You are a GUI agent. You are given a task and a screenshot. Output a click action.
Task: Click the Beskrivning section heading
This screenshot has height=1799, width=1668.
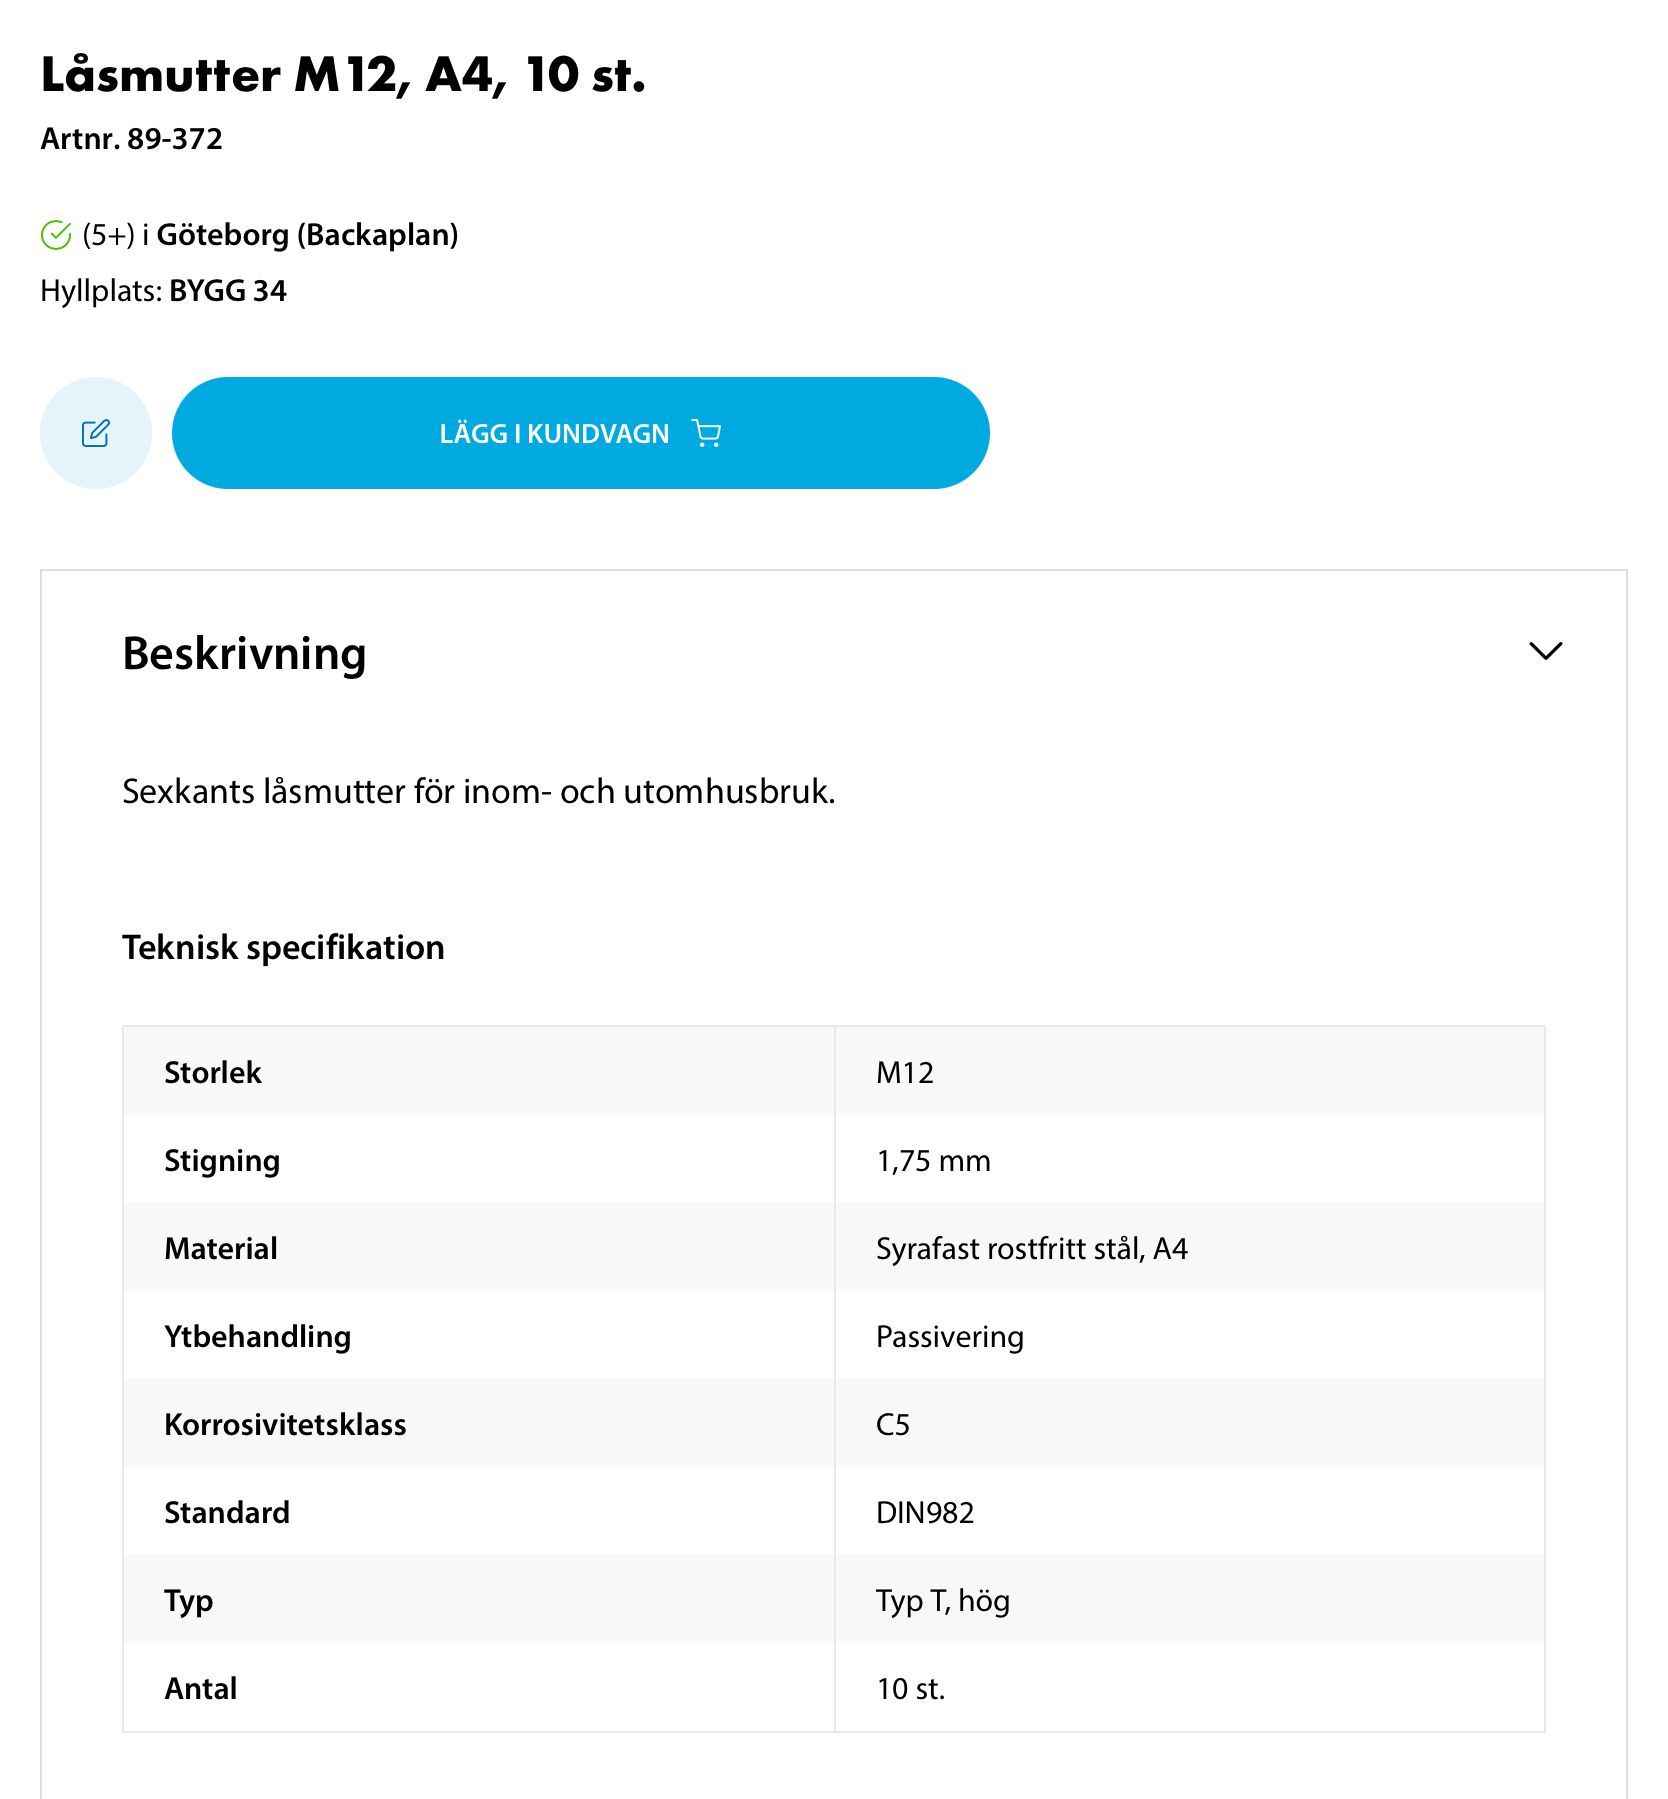coord(244,653)
